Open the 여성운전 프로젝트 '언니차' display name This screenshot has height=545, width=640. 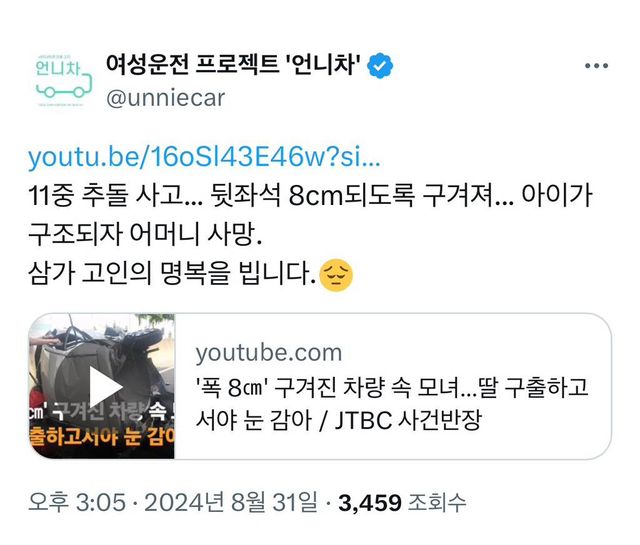233,65
